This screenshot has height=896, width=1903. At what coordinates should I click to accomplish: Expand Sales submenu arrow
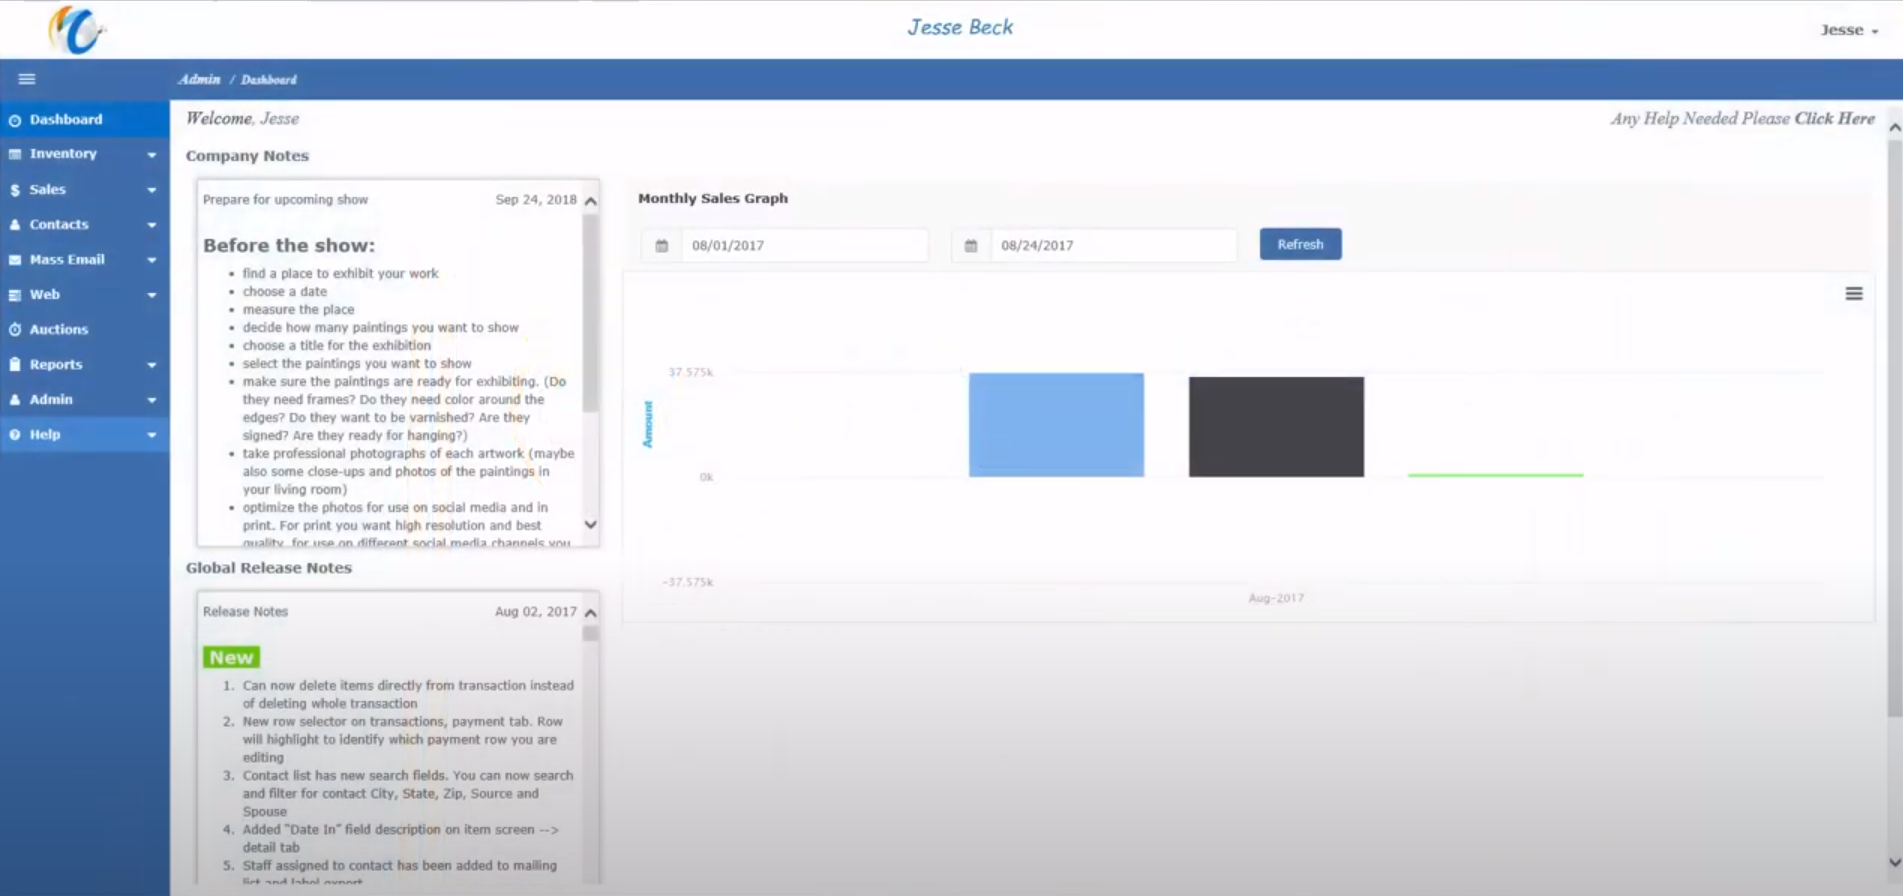pyautogui.click(x=152, y=190)
